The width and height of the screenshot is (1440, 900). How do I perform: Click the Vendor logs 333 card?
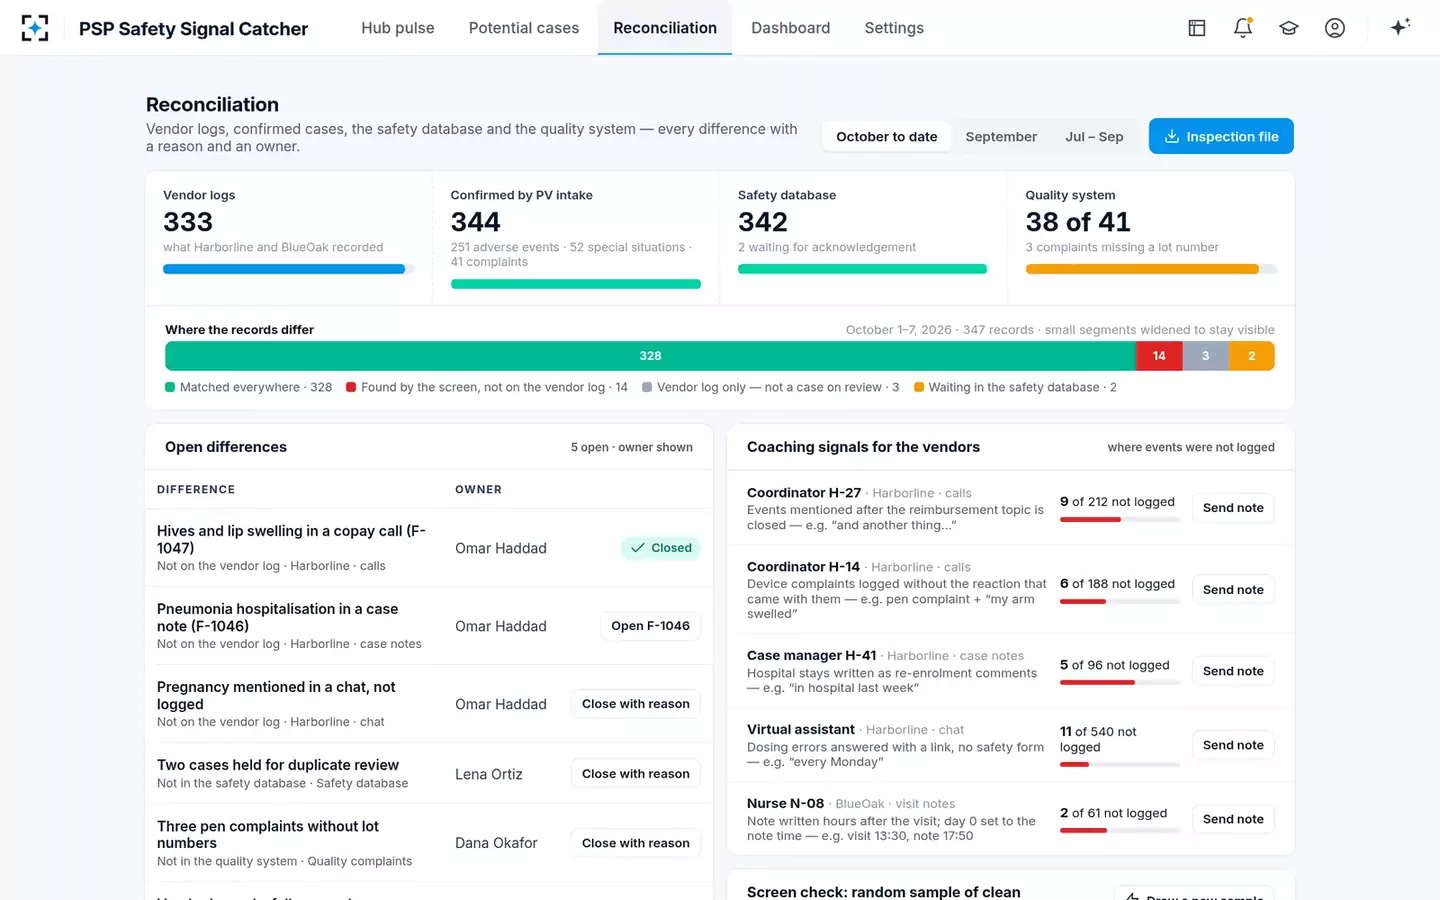pos(289,238)
